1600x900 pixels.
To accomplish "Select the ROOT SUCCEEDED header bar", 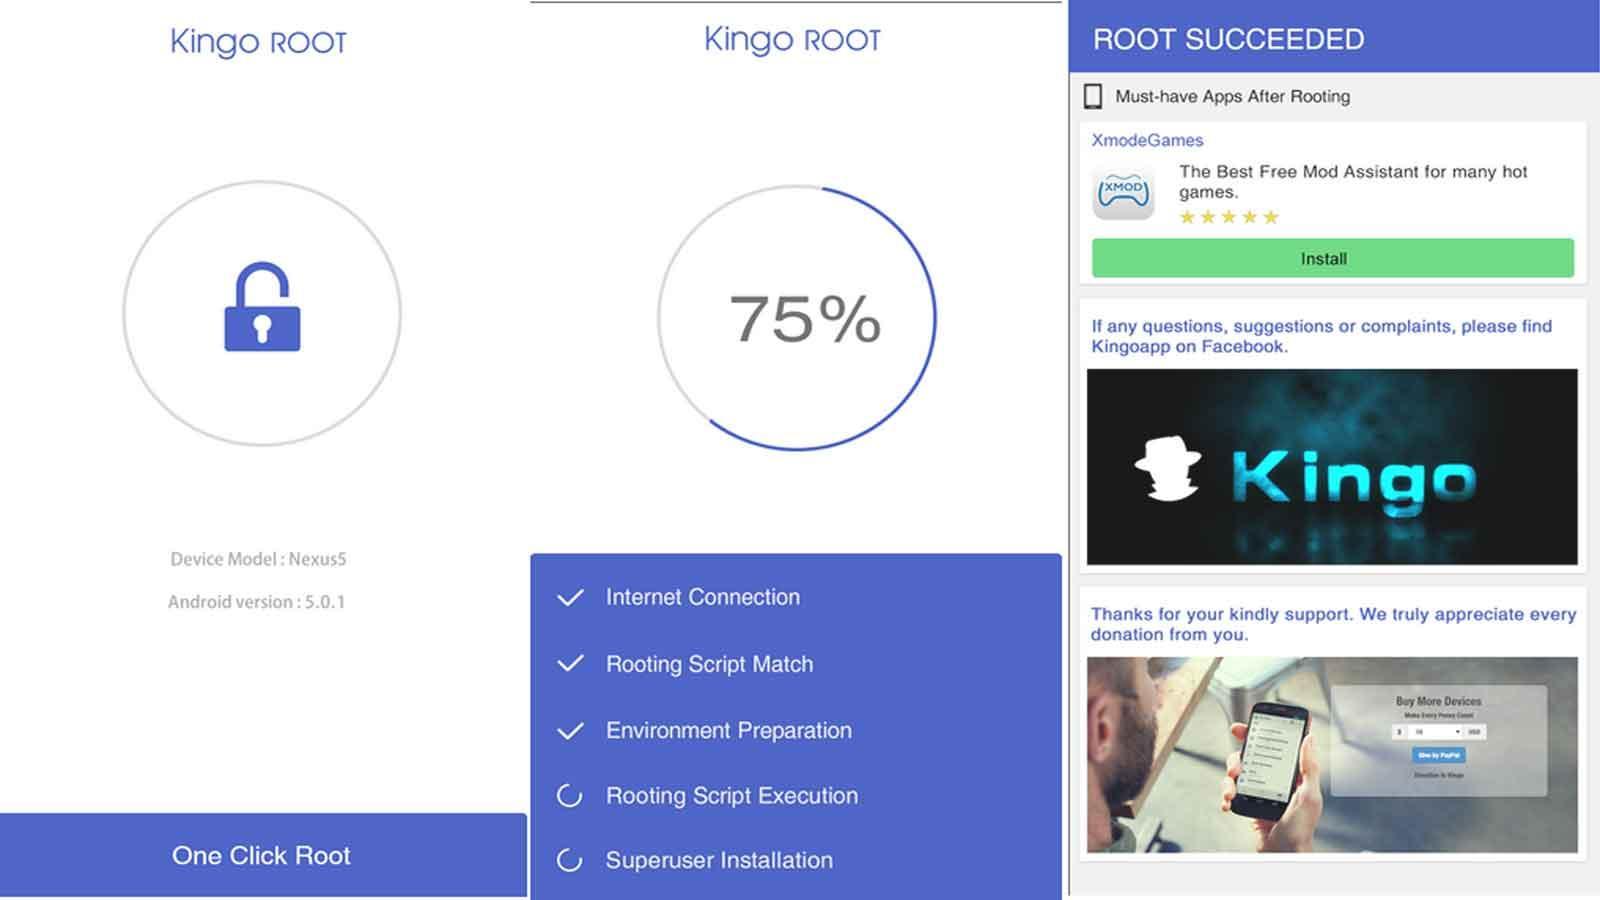I will 1333,38.
